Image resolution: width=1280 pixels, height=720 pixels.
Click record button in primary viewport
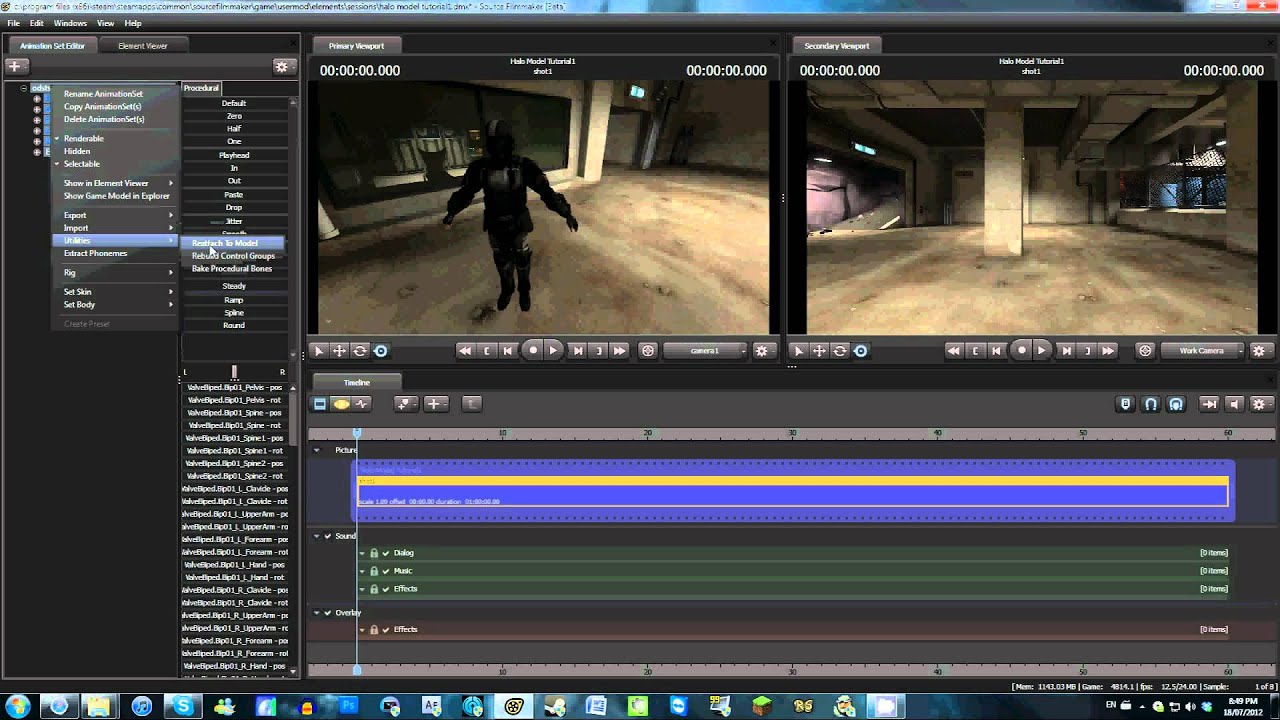(x=532, y=351)
